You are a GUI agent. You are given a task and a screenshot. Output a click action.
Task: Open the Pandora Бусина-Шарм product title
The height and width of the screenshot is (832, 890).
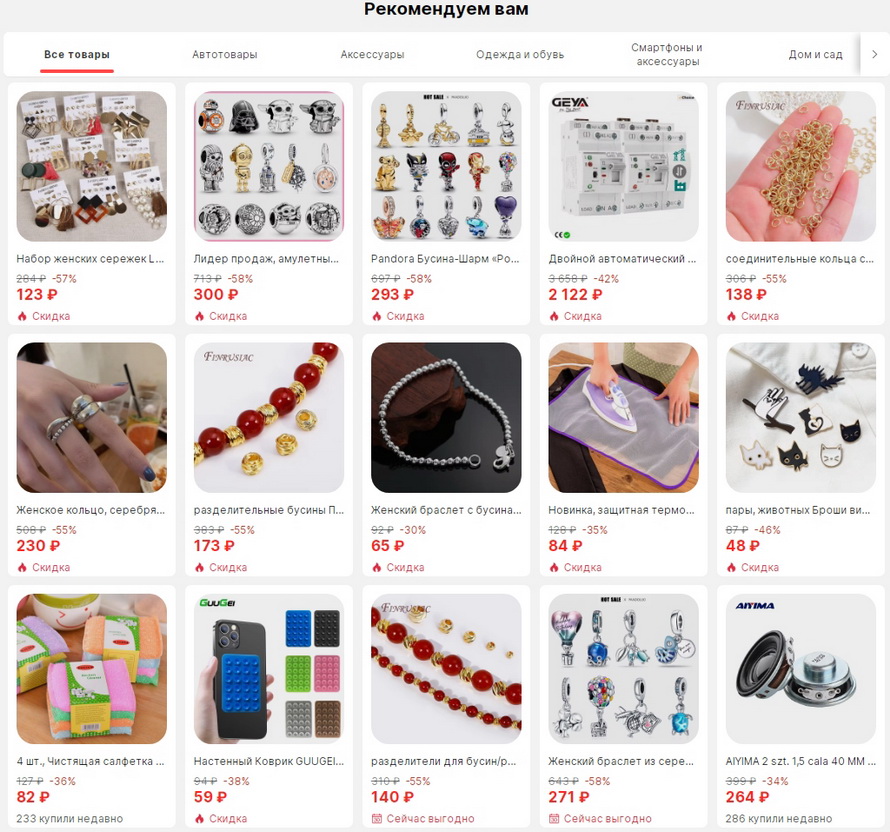(x=446, y=259)
